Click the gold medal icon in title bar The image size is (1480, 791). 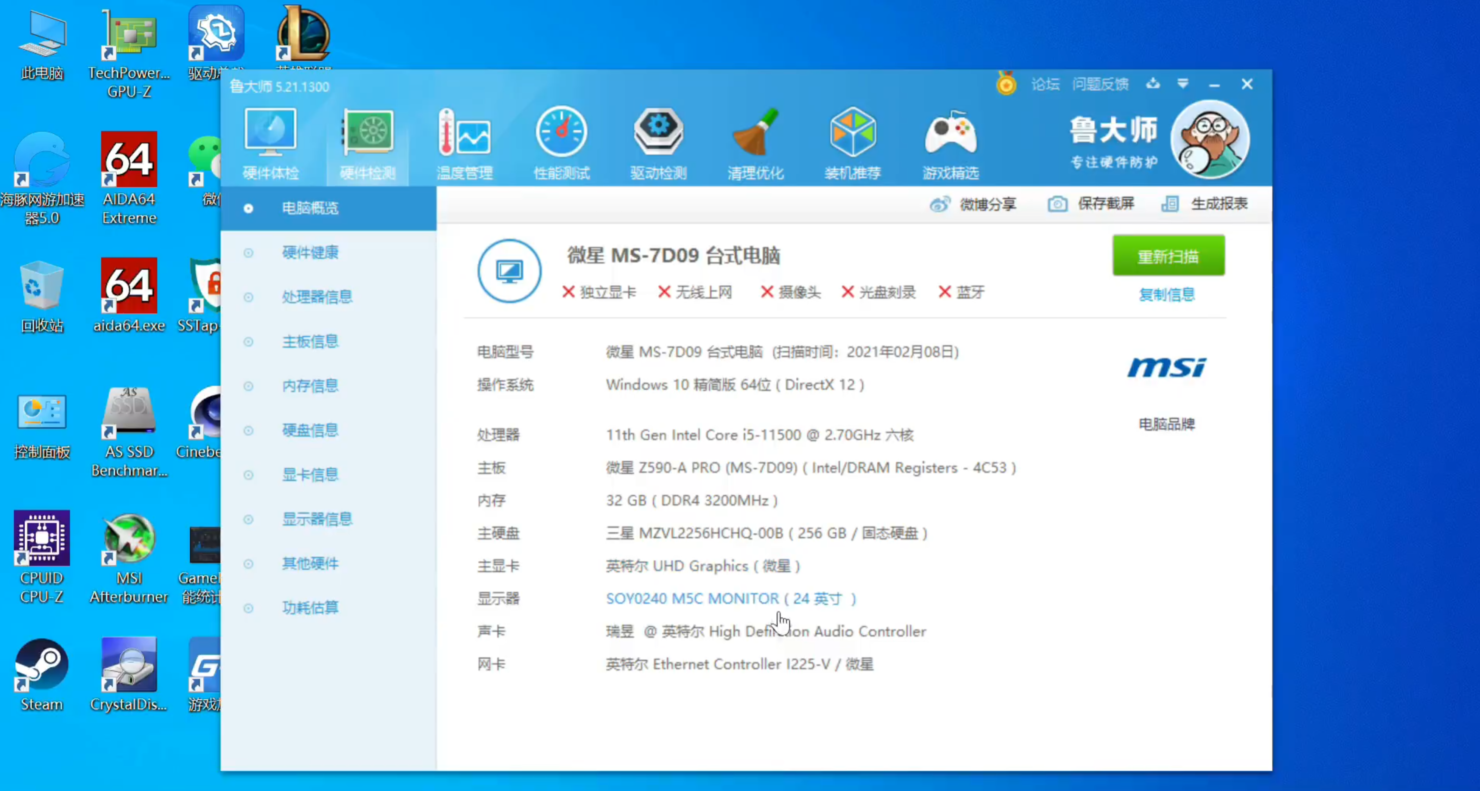pos(1006,84)
